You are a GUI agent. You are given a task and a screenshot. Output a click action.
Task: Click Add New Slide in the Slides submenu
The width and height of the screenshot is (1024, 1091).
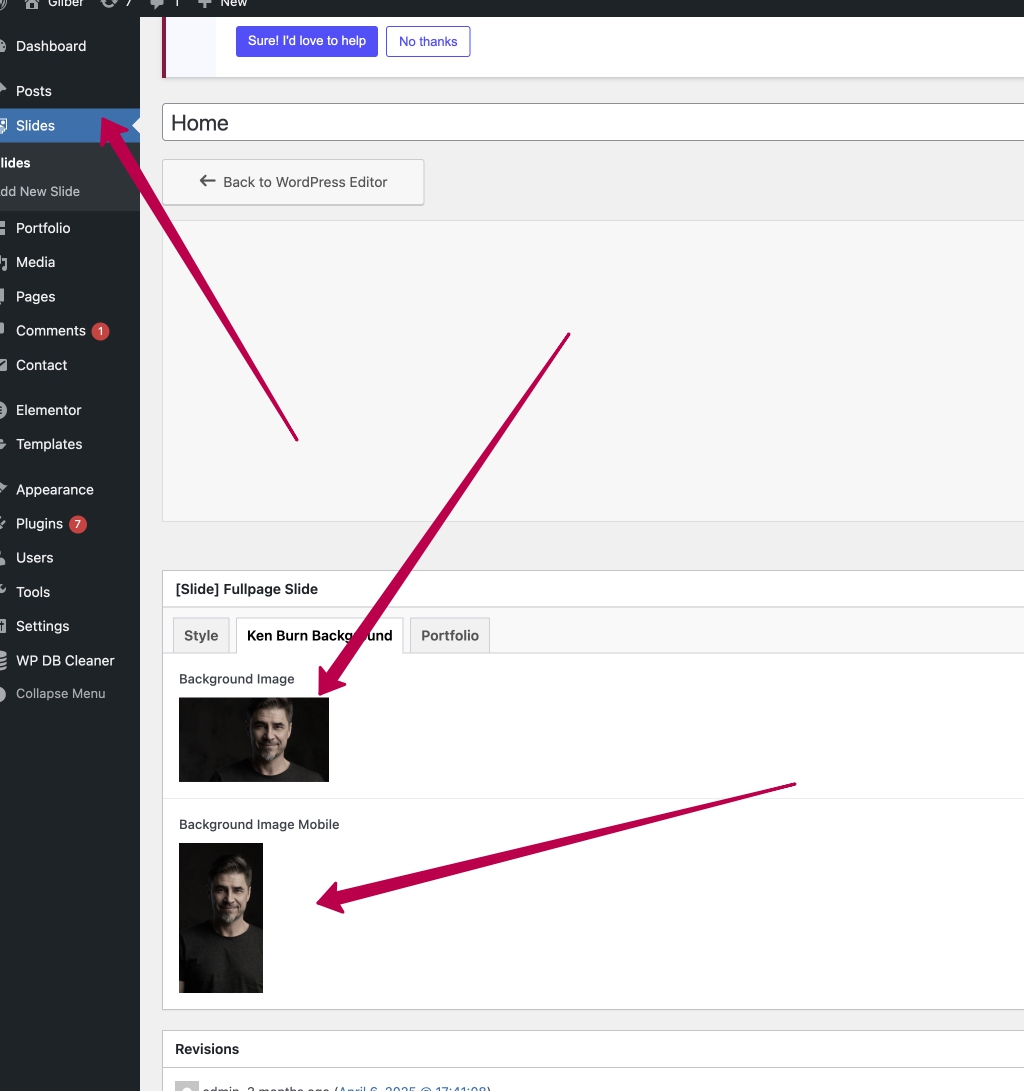click(40, 192)
